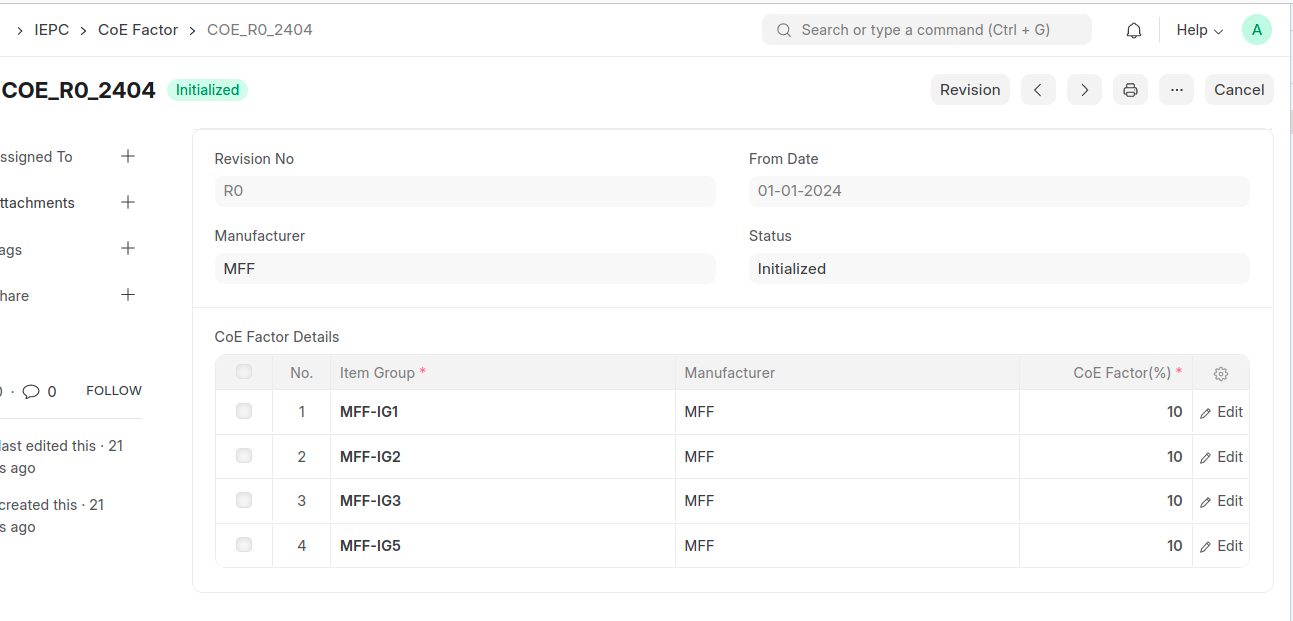1293x621 pixels.
Task: Click the notification bell icon
Action: tap(1133, 29)
